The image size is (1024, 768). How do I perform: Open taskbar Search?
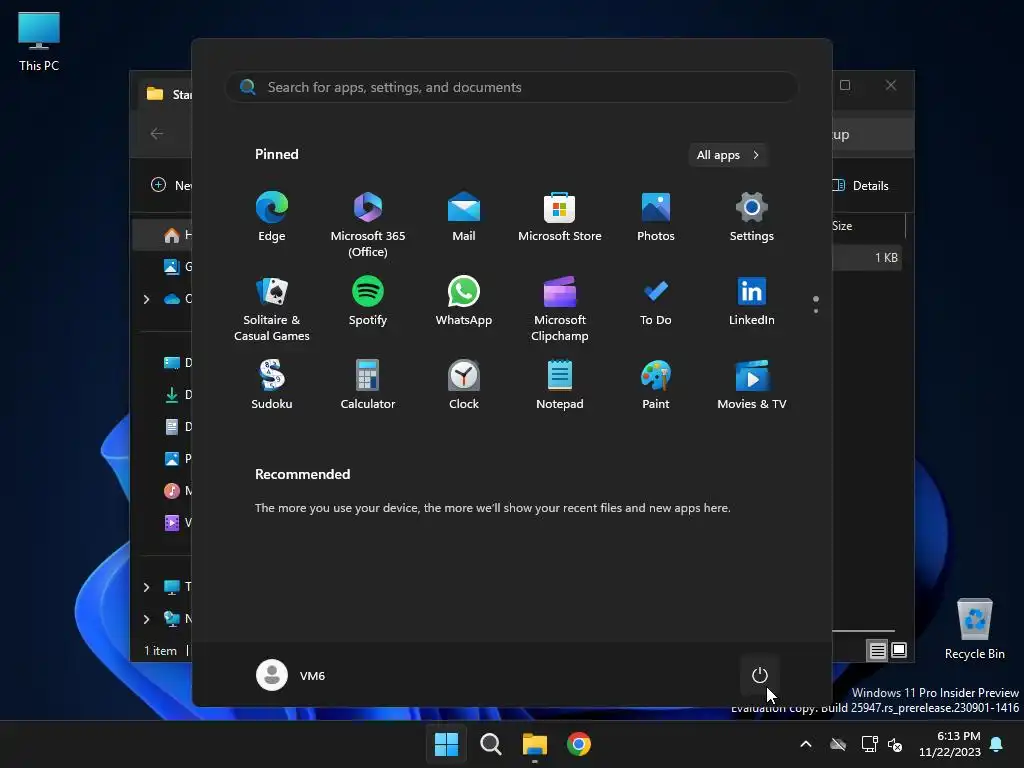click(x=490, y=744)
